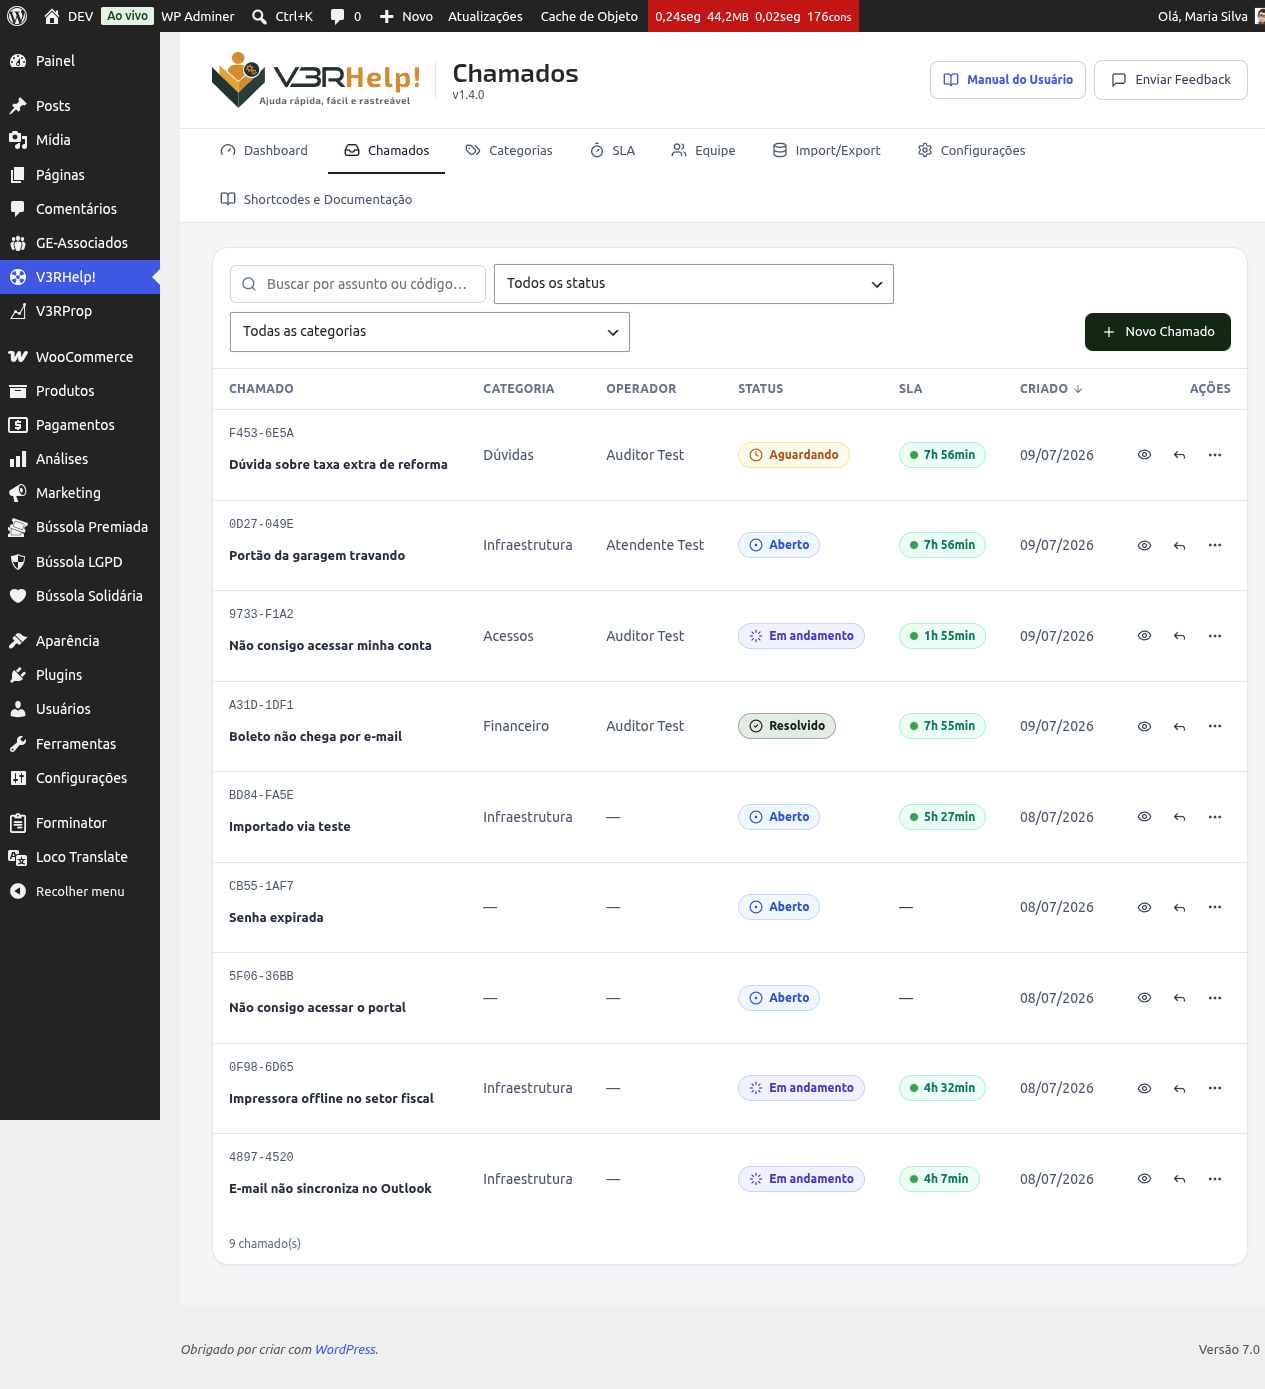The height and width of the screenshot is (1389, 1265).
Task: Click the 1h 55min SLA badge
Action: click(x=942, y=636)
